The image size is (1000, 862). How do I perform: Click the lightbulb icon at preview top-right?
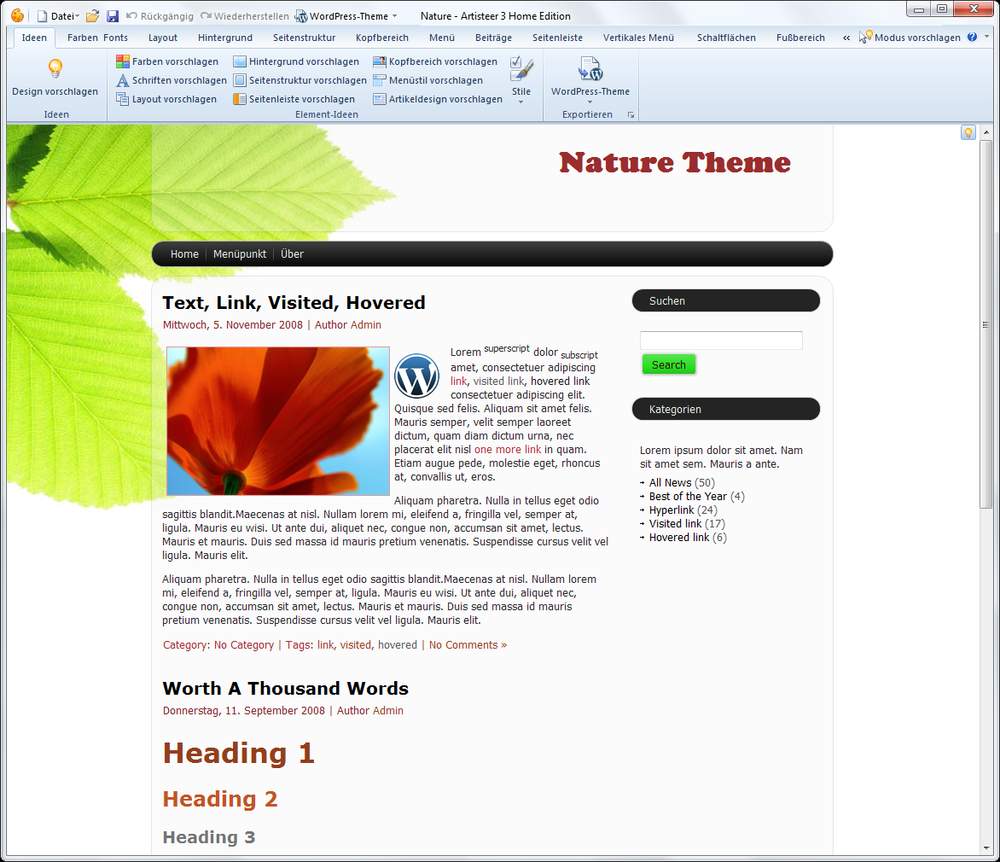click(x=968, y=133)
